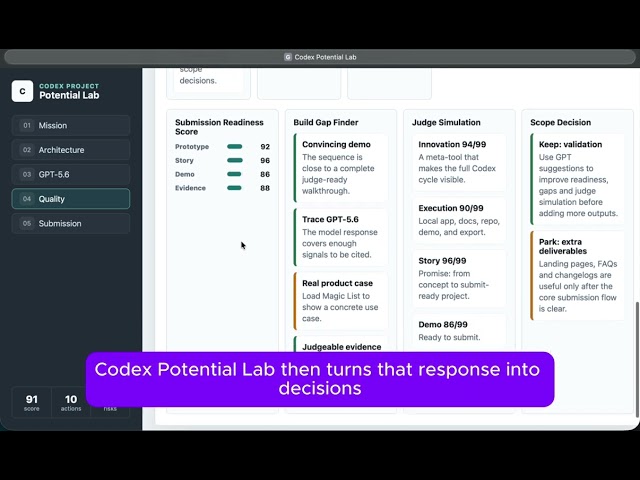Image resolution: width=640 pixels, height=480 pixels.
Task: Open the GPT-5.6 section
Action: [x=71, y=174]
